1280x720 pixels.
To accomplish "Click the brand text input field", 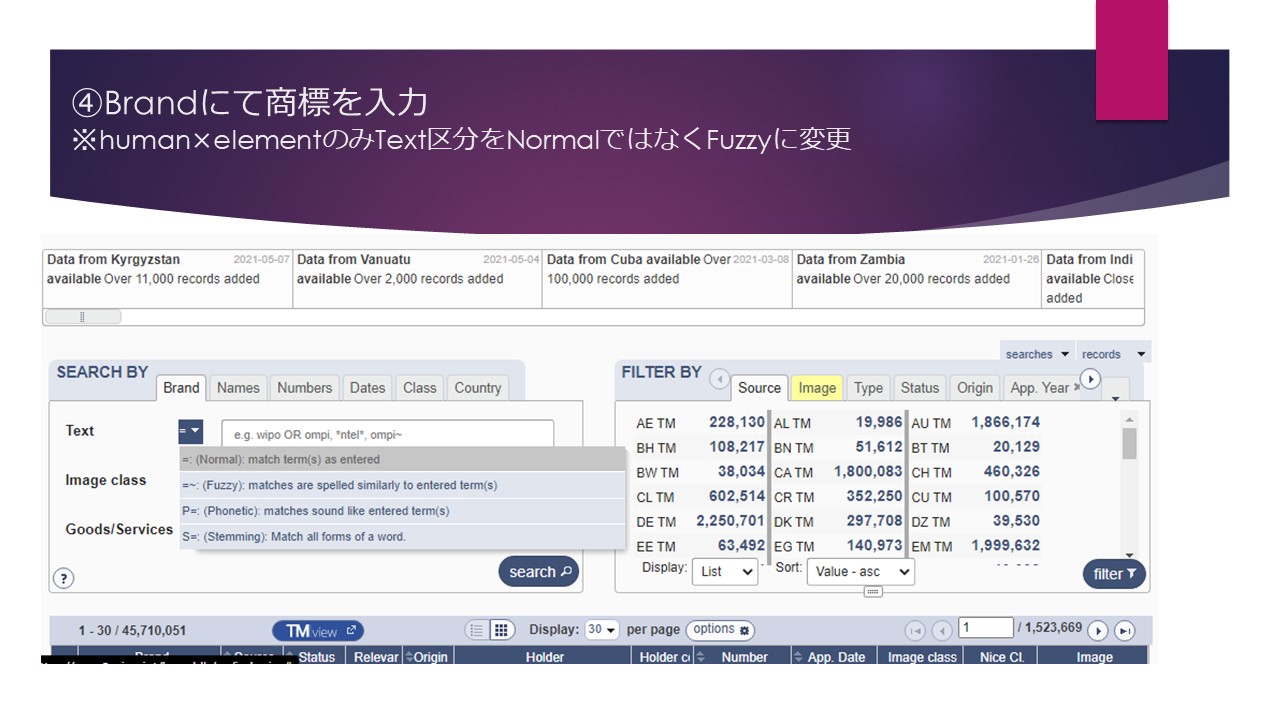I will coord(387,435).
